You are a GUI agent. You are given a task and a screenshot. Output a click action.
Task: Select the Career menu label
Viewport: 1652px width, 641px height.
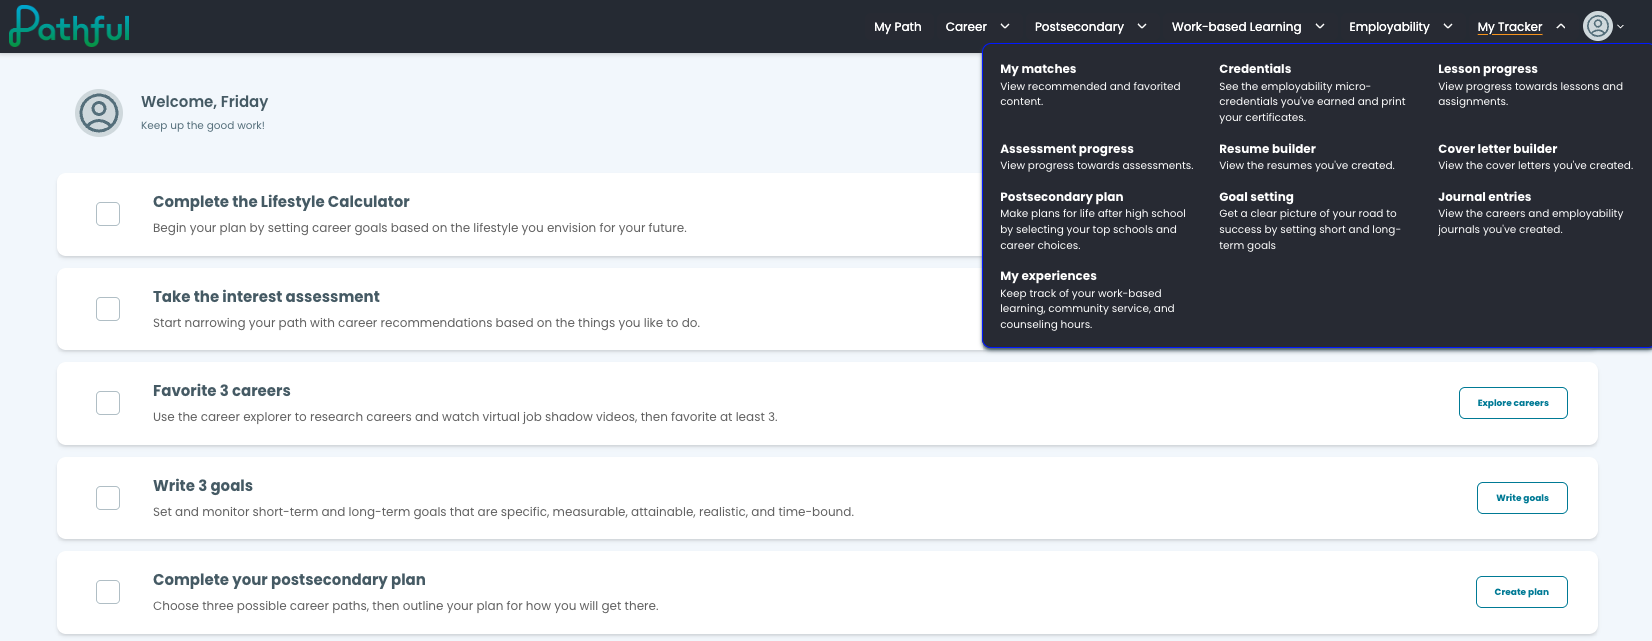pos(966,27)
